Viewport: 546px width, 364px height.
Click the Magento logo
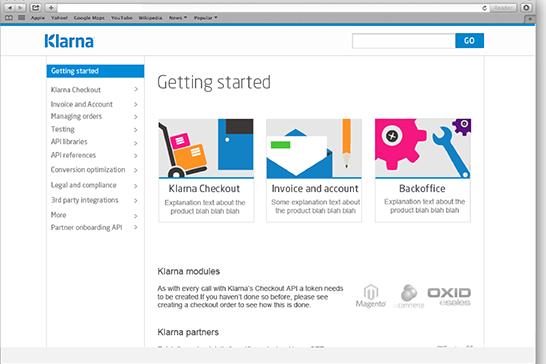(x=371, y=296)
